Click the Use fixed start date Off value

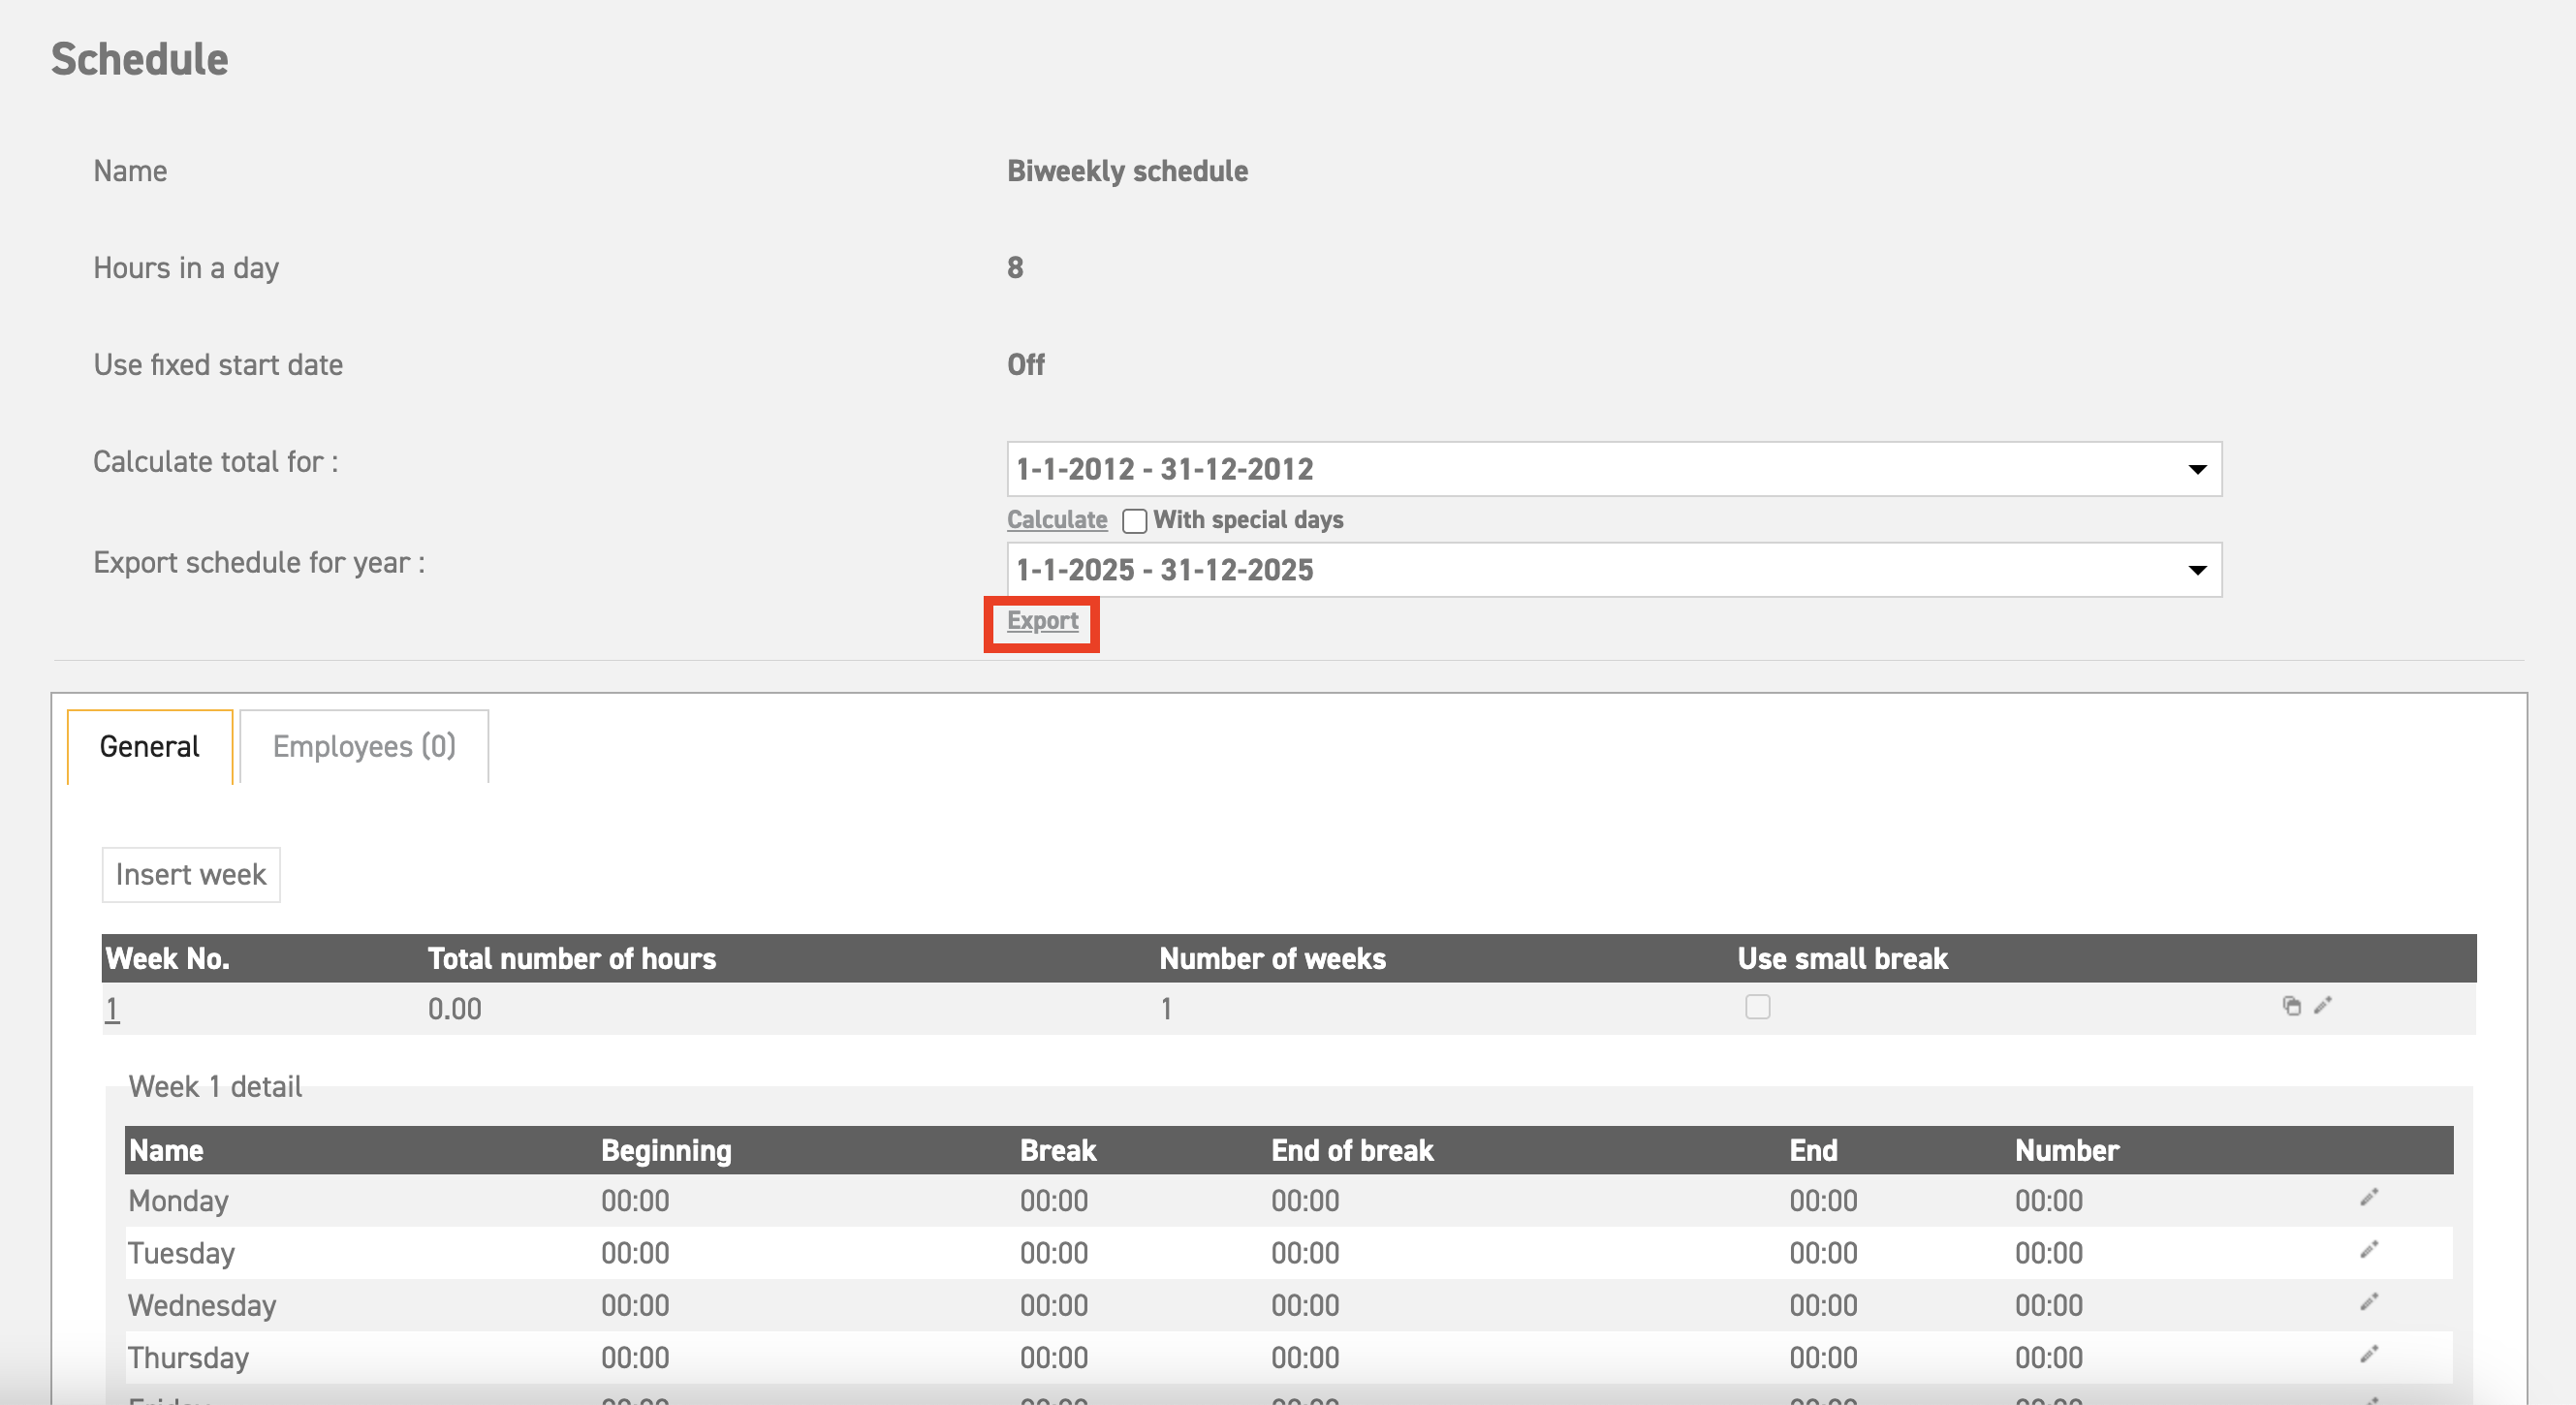1026,365
